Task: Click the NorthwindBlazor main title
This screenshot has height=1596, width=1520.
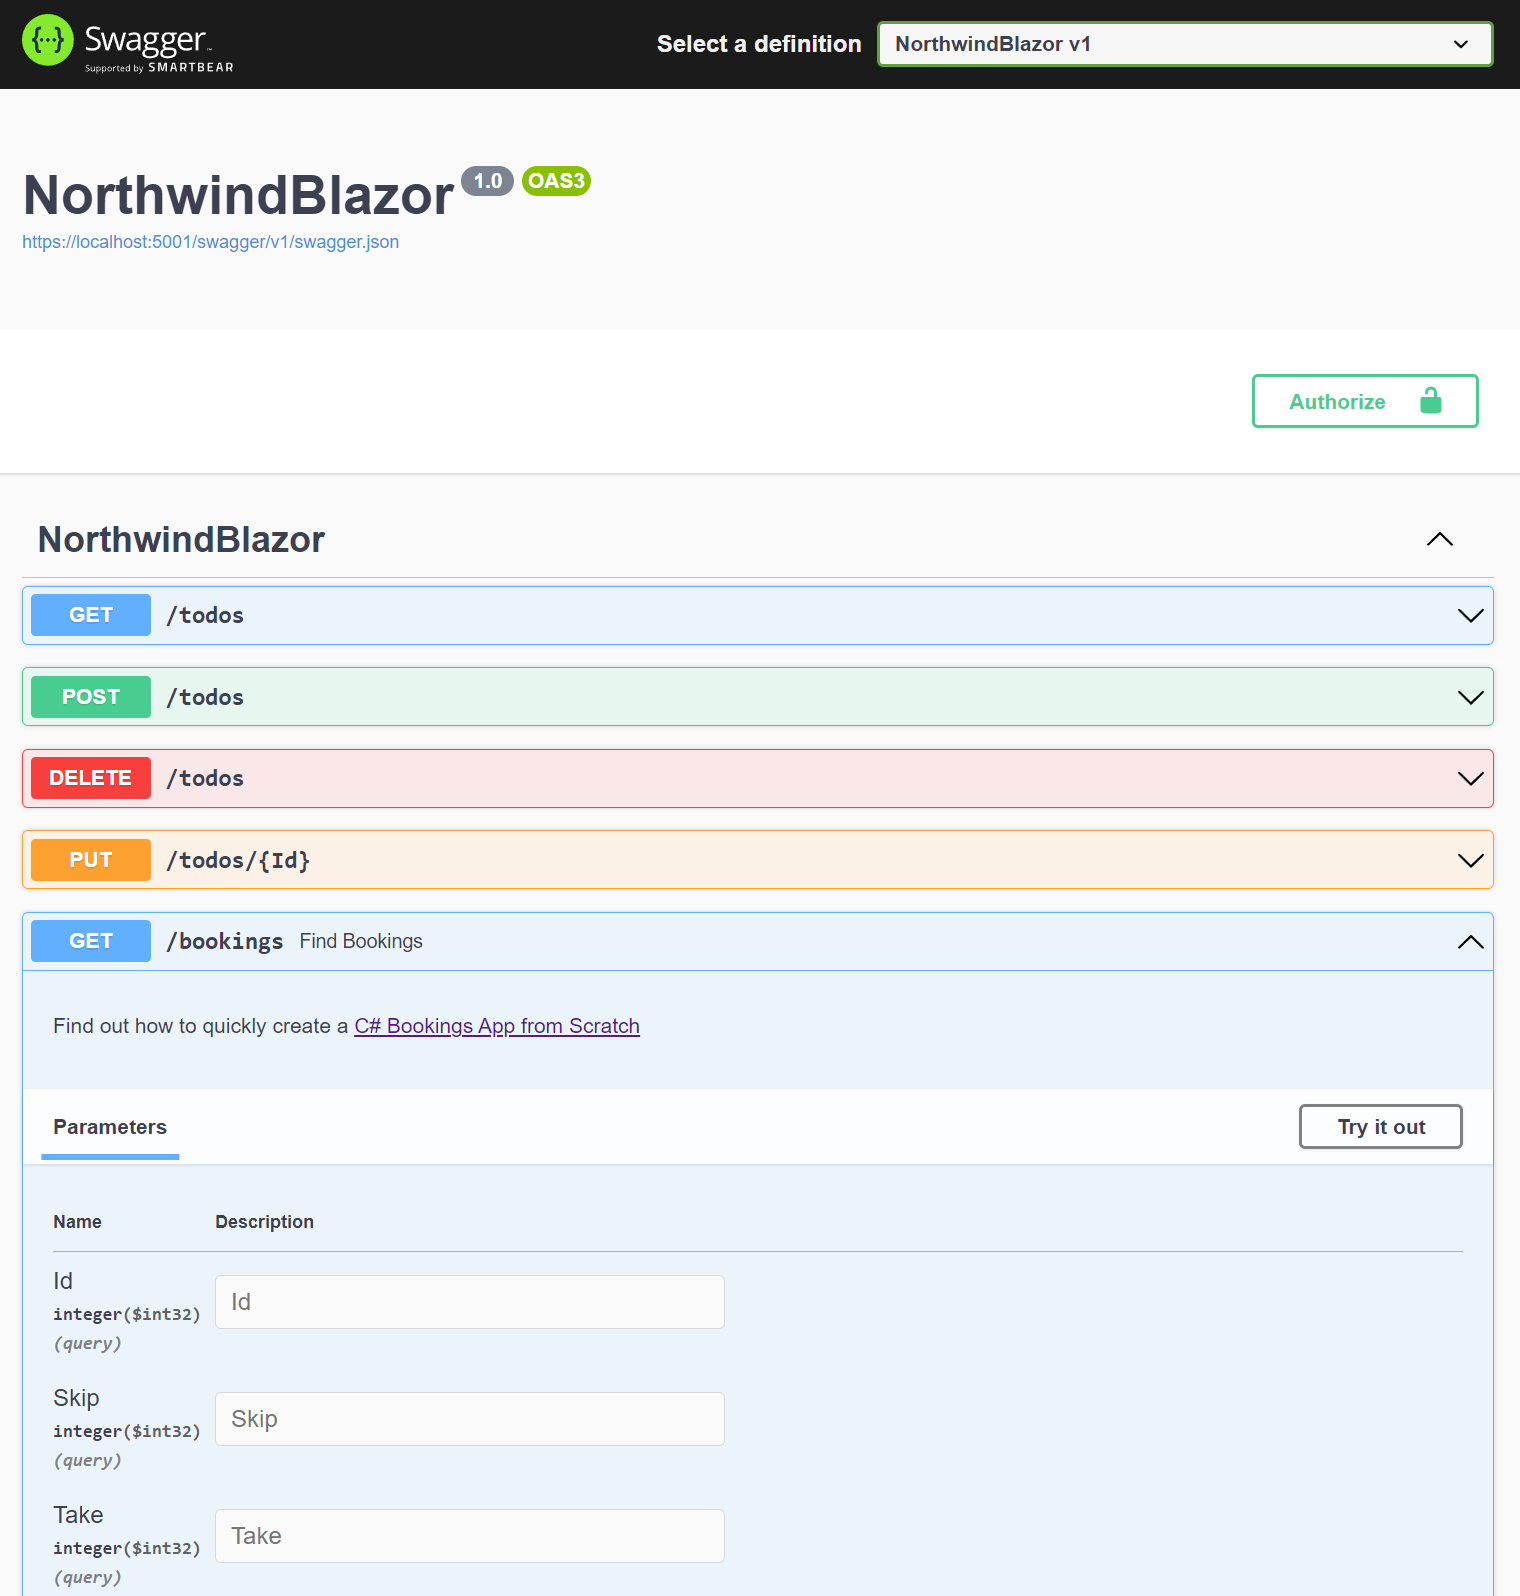Action: coord(238,195)
